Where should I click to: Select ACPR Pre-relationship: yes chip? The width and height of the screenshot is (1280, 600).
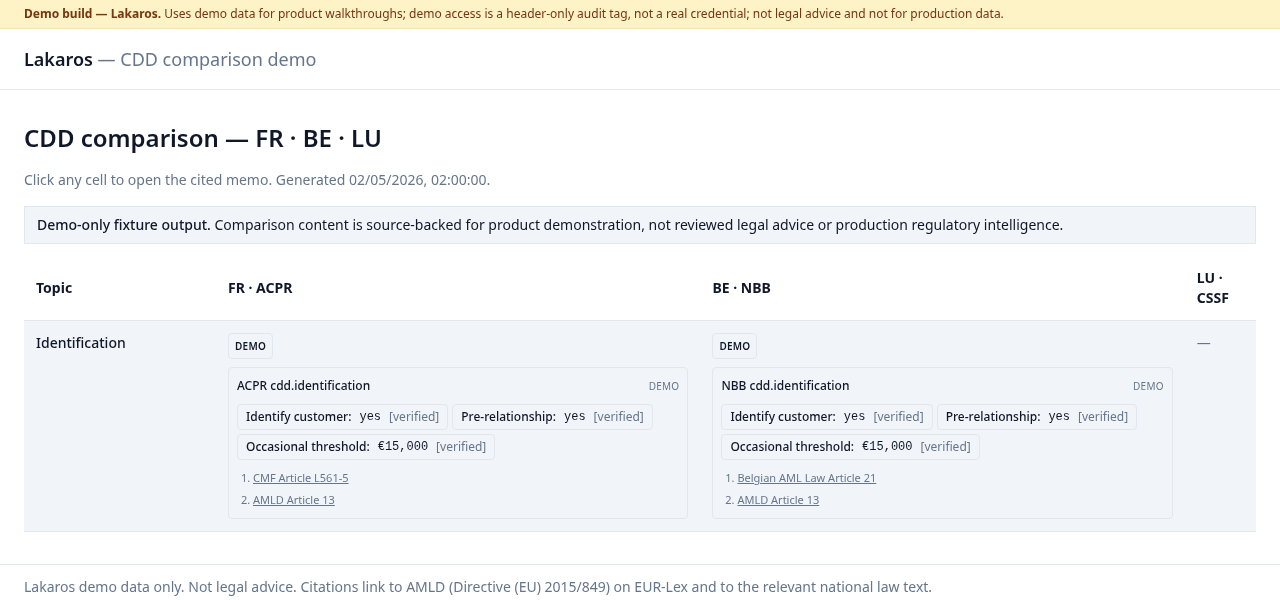pos(552,417)
